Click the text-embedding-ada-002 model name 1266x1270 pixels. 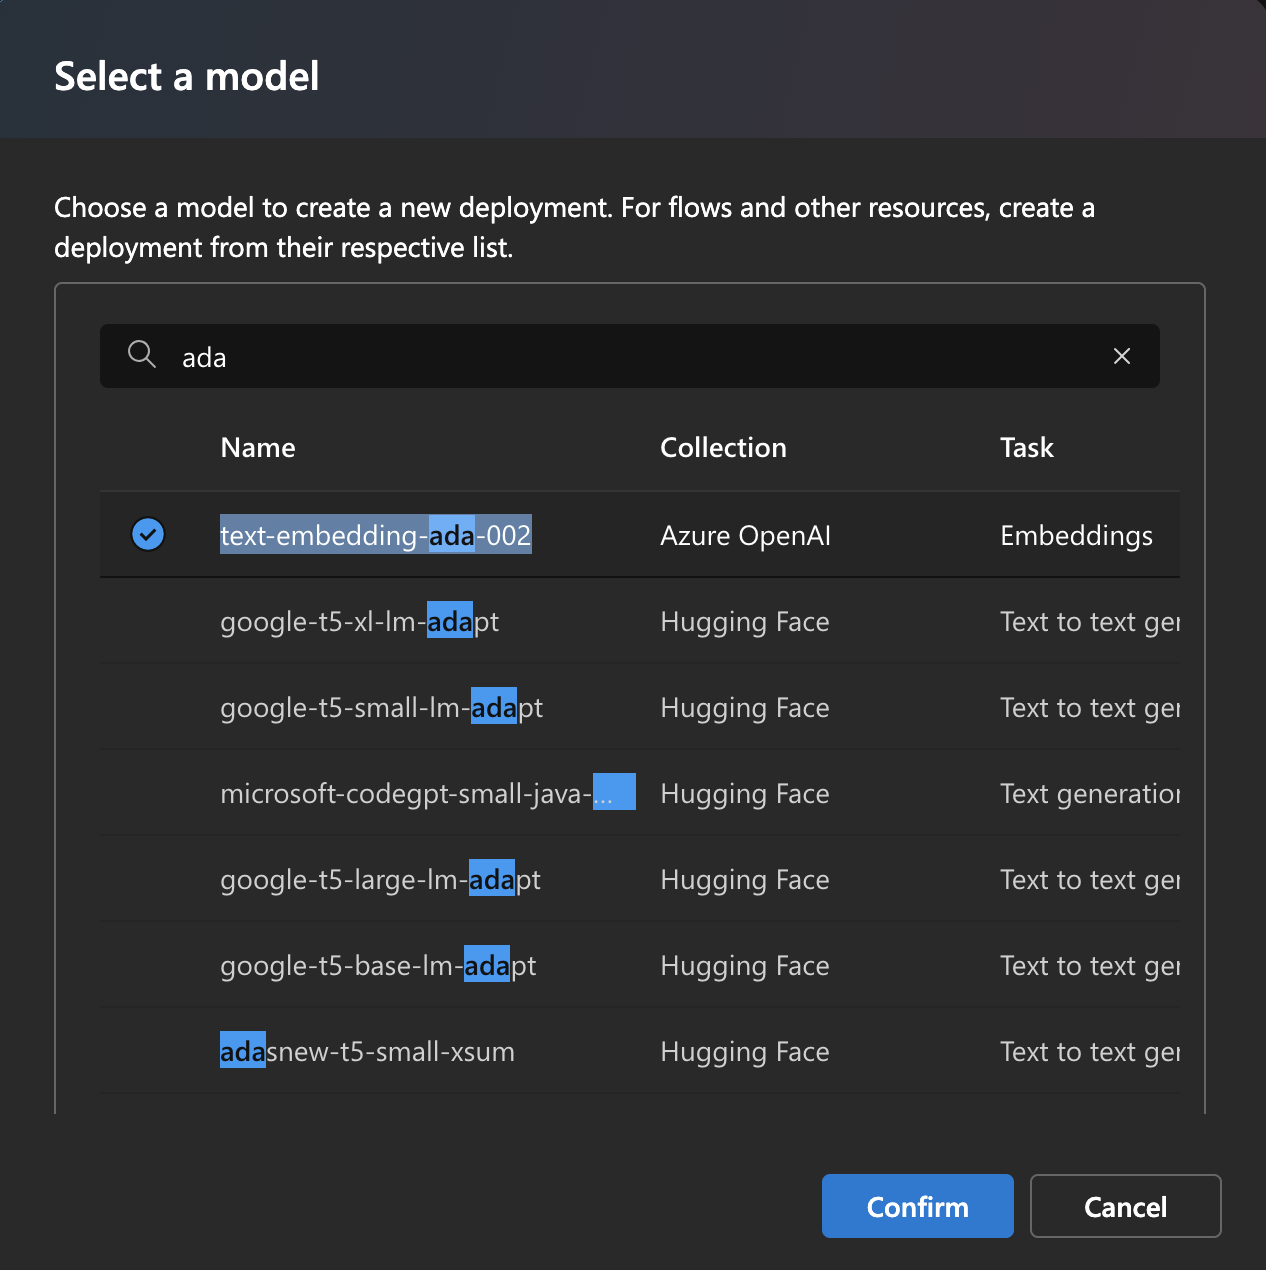click(x=375, y=536)
